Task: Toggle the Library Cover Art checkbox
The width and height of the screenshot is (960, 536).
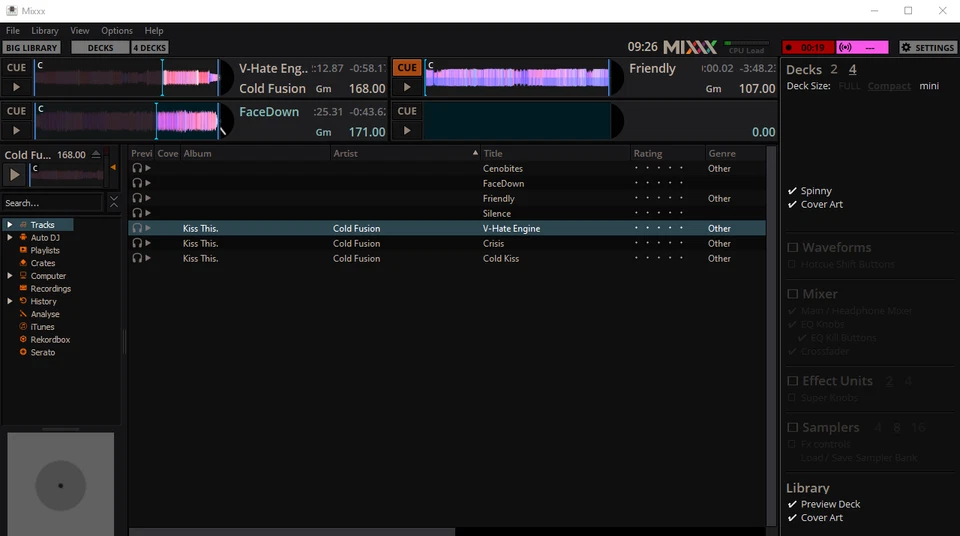Action: 792,518
